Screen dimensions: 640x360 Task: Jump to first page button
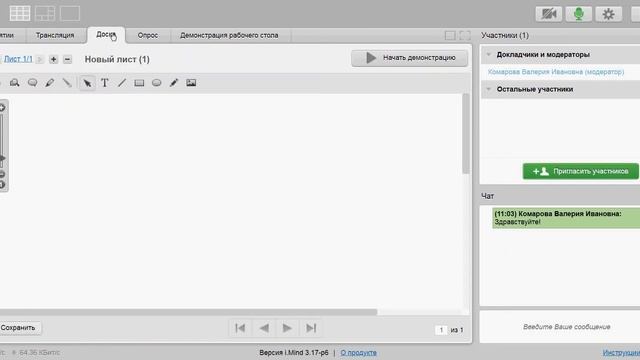coord(240,328)
